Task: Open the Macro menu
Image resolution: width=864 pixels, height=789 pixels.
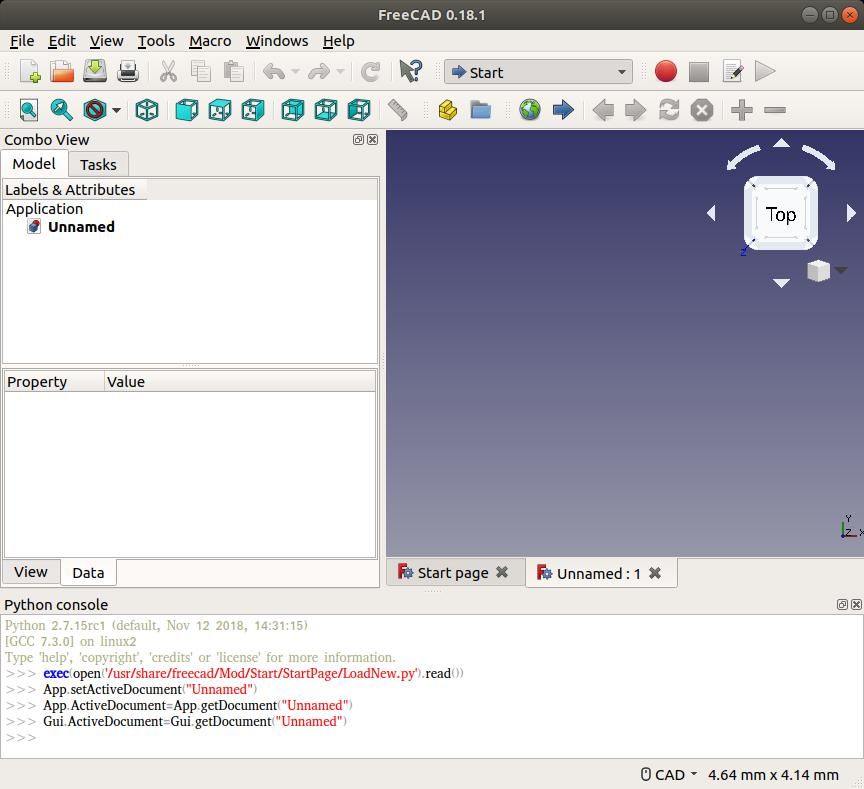Action: tap(210, 41)
